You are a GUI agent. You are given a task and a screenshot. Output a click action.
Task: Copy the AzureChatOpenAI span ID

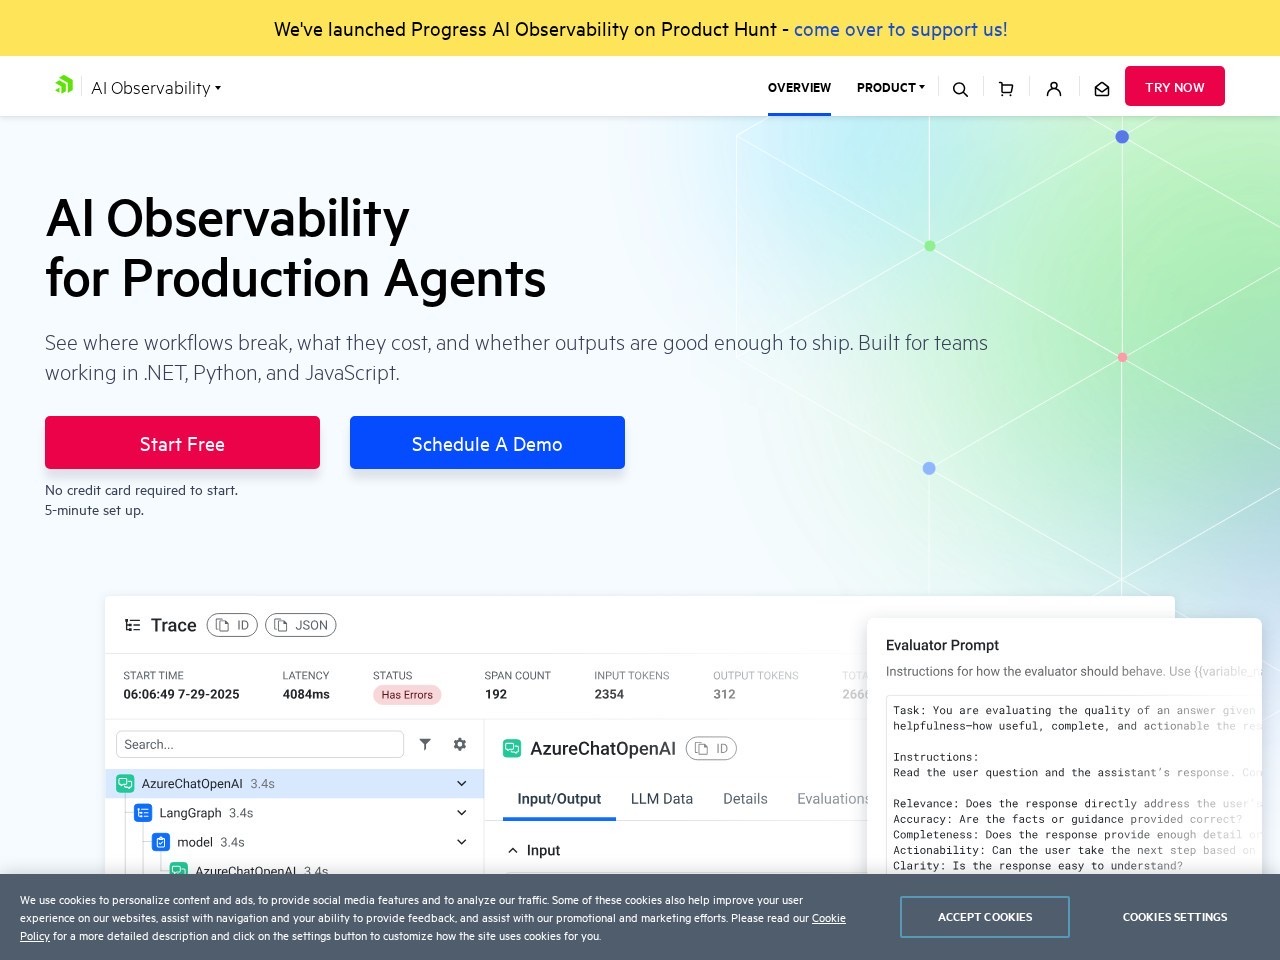pos(711,748)
